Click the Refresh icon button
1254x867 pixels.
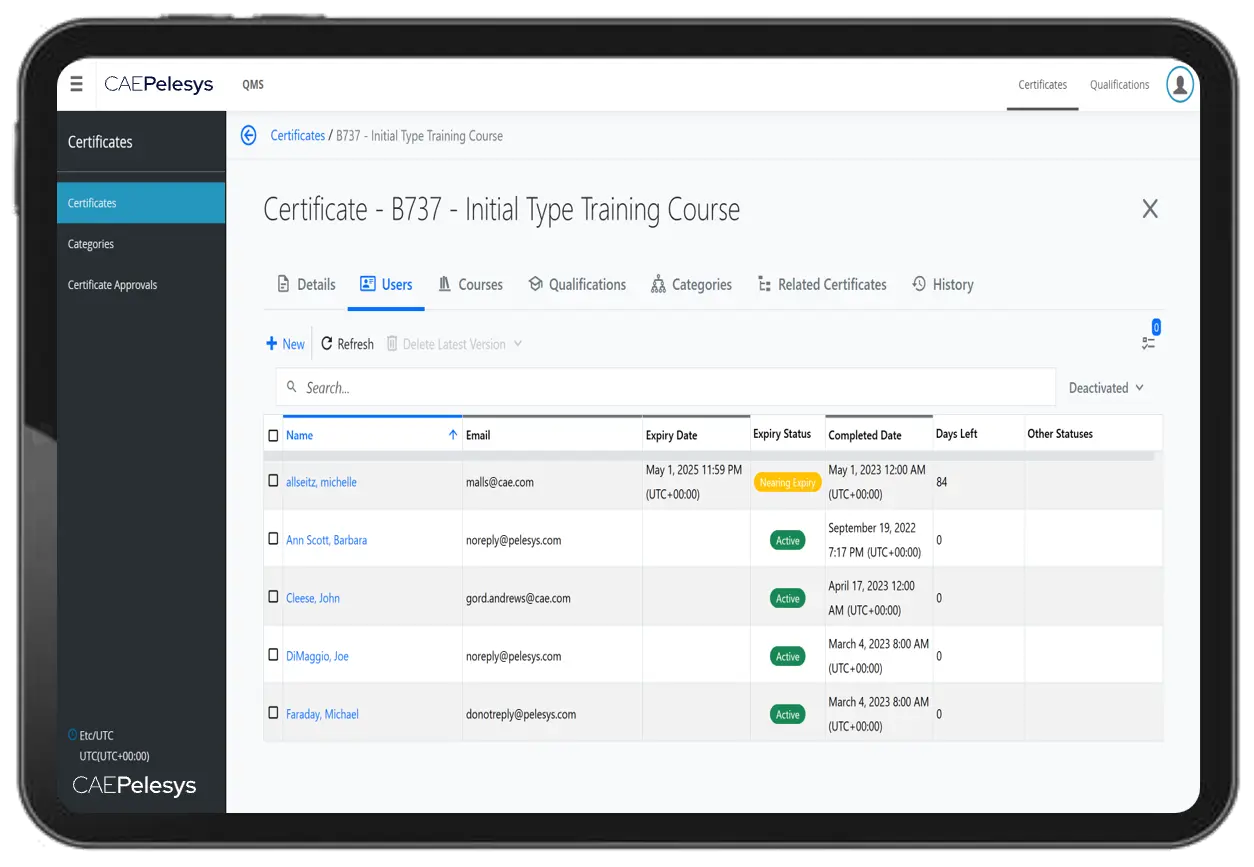[x=327, y=344]
